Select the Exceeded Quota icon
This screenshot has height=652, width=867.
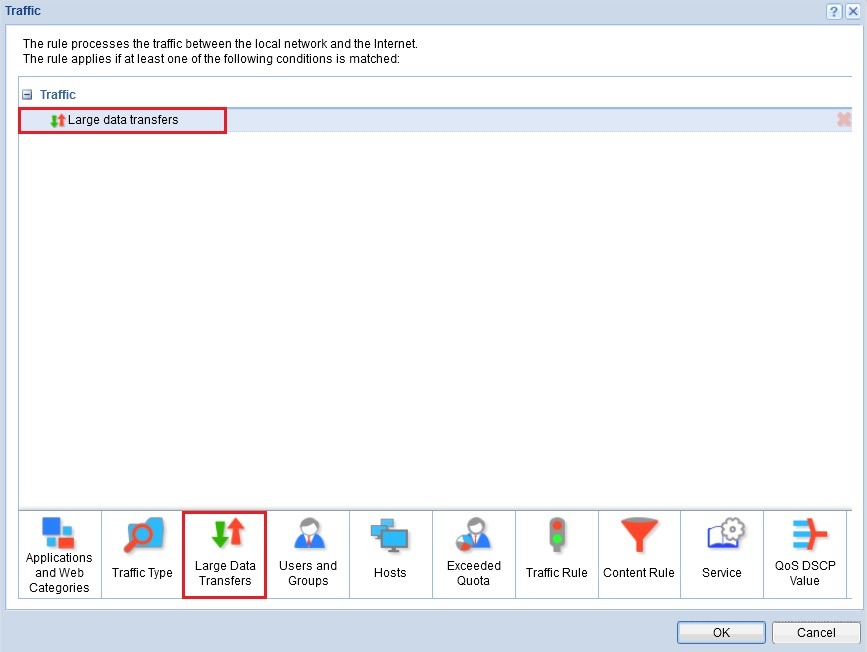click(473, 553)
